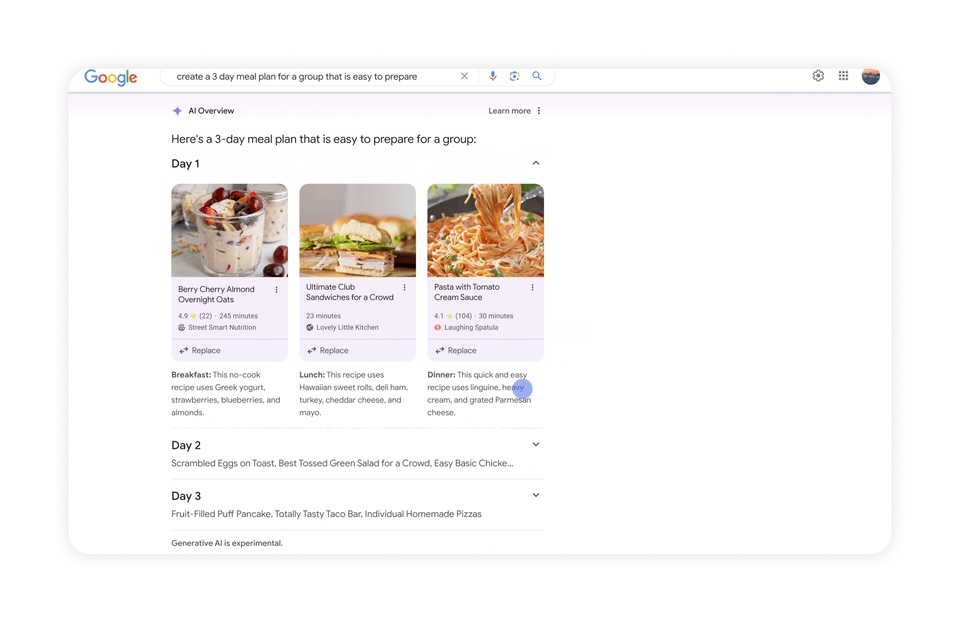Open the pasta with tomato cream sauce photo

[x=486, y=230]
